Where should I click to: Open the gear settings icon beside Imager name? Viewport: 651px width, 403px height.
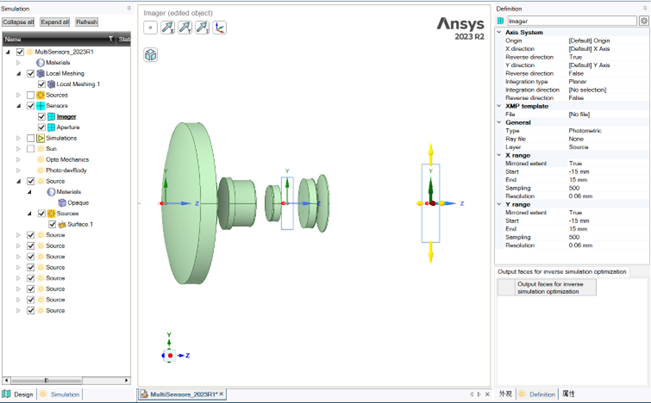(644, 21)
